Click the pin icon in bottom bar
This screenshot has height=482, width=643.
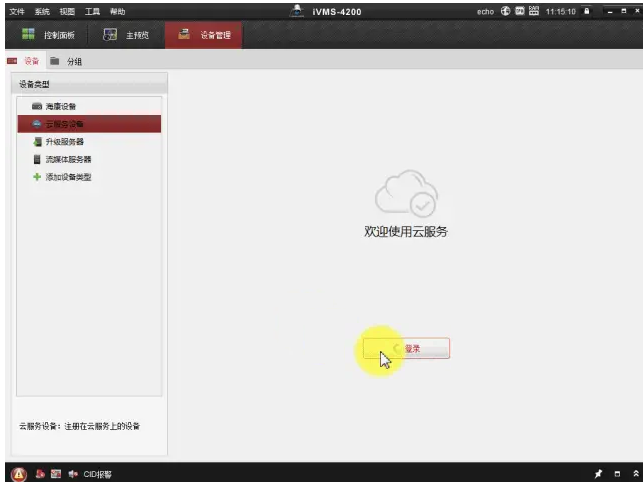tap(598, 473)
